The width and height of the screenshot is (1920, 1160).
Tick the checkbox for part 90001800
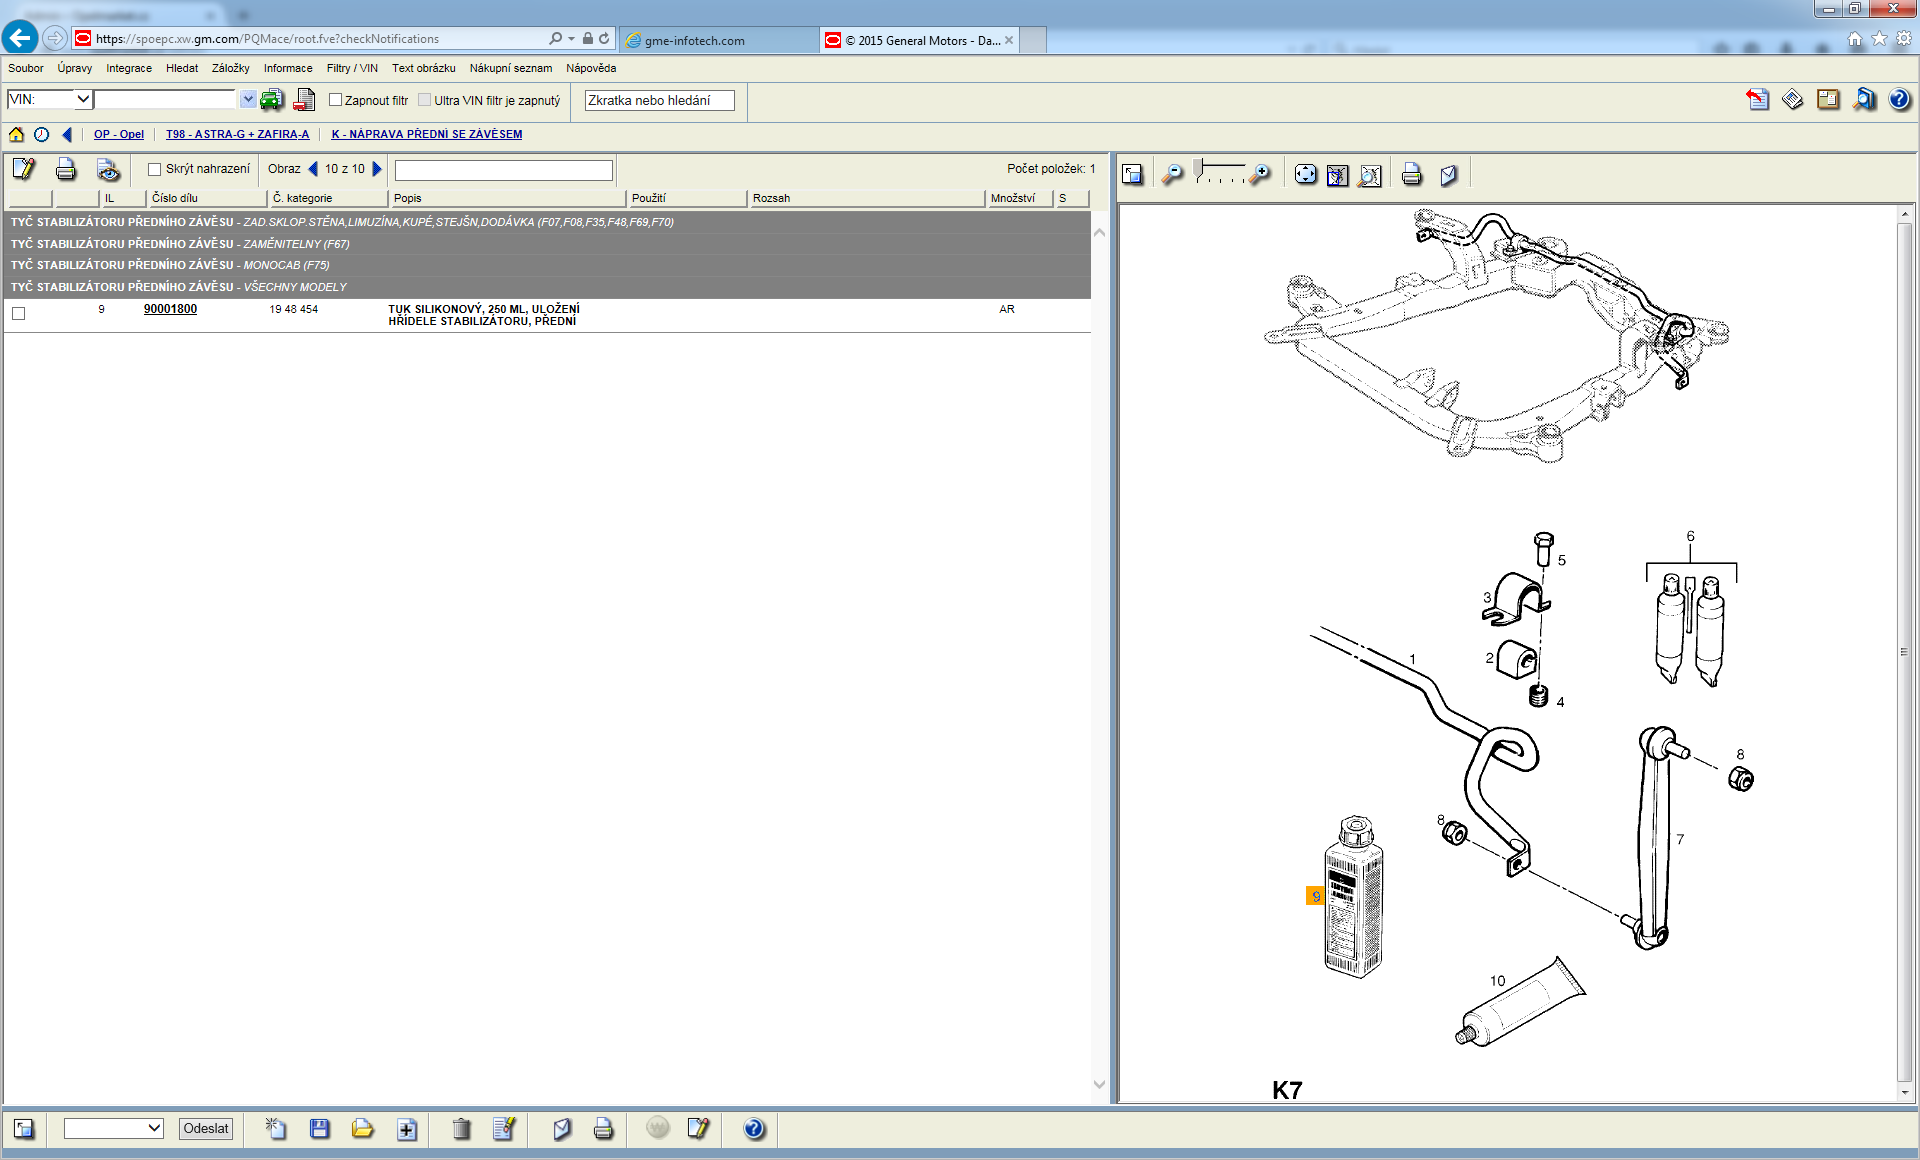click(19, 314)
